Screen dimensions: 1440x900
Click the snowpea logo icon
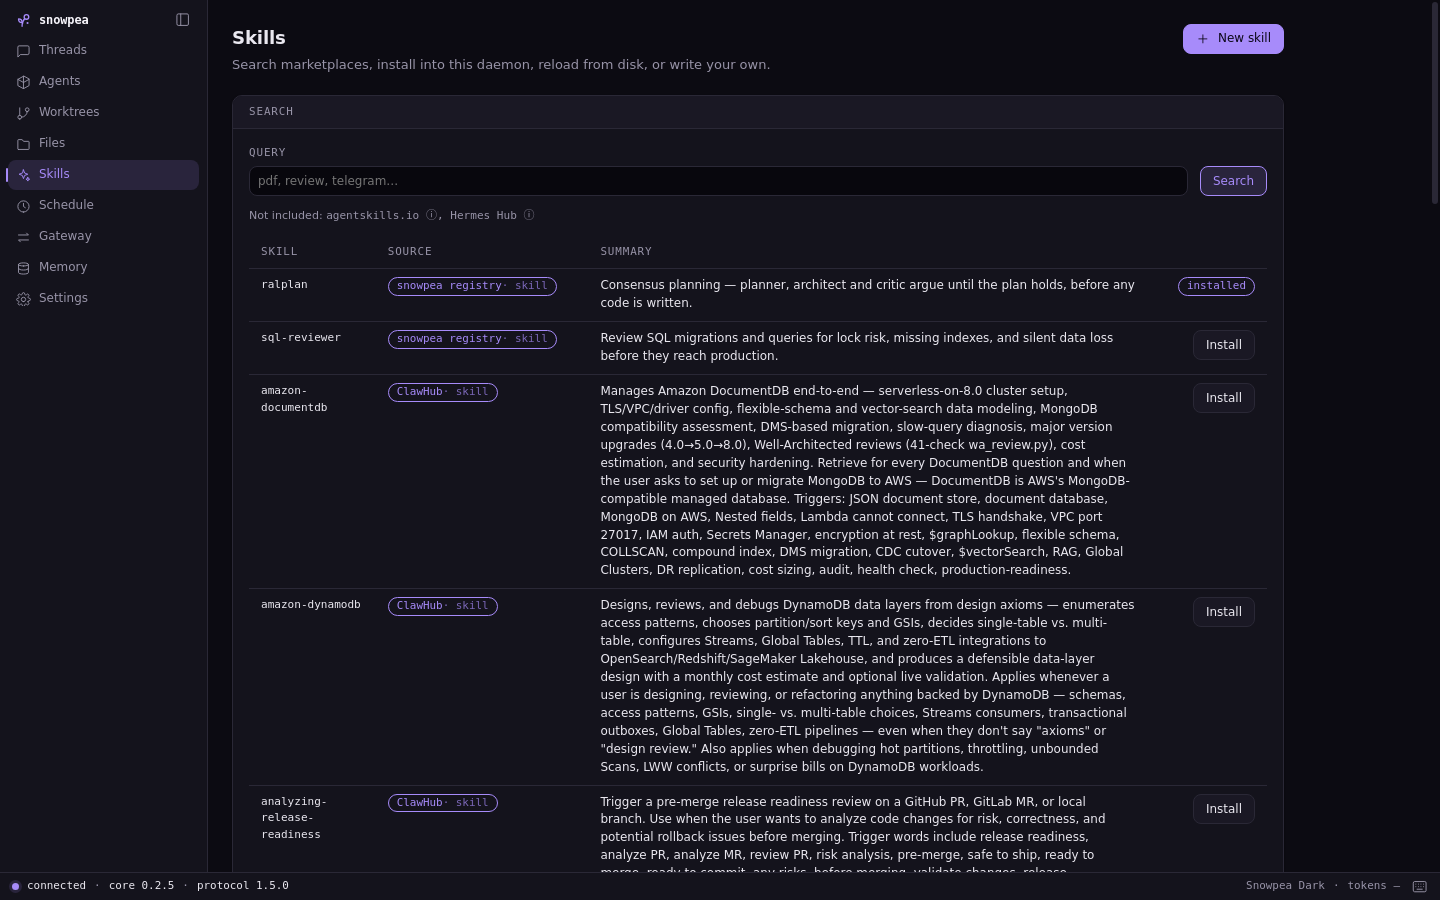tap(23, 20)
